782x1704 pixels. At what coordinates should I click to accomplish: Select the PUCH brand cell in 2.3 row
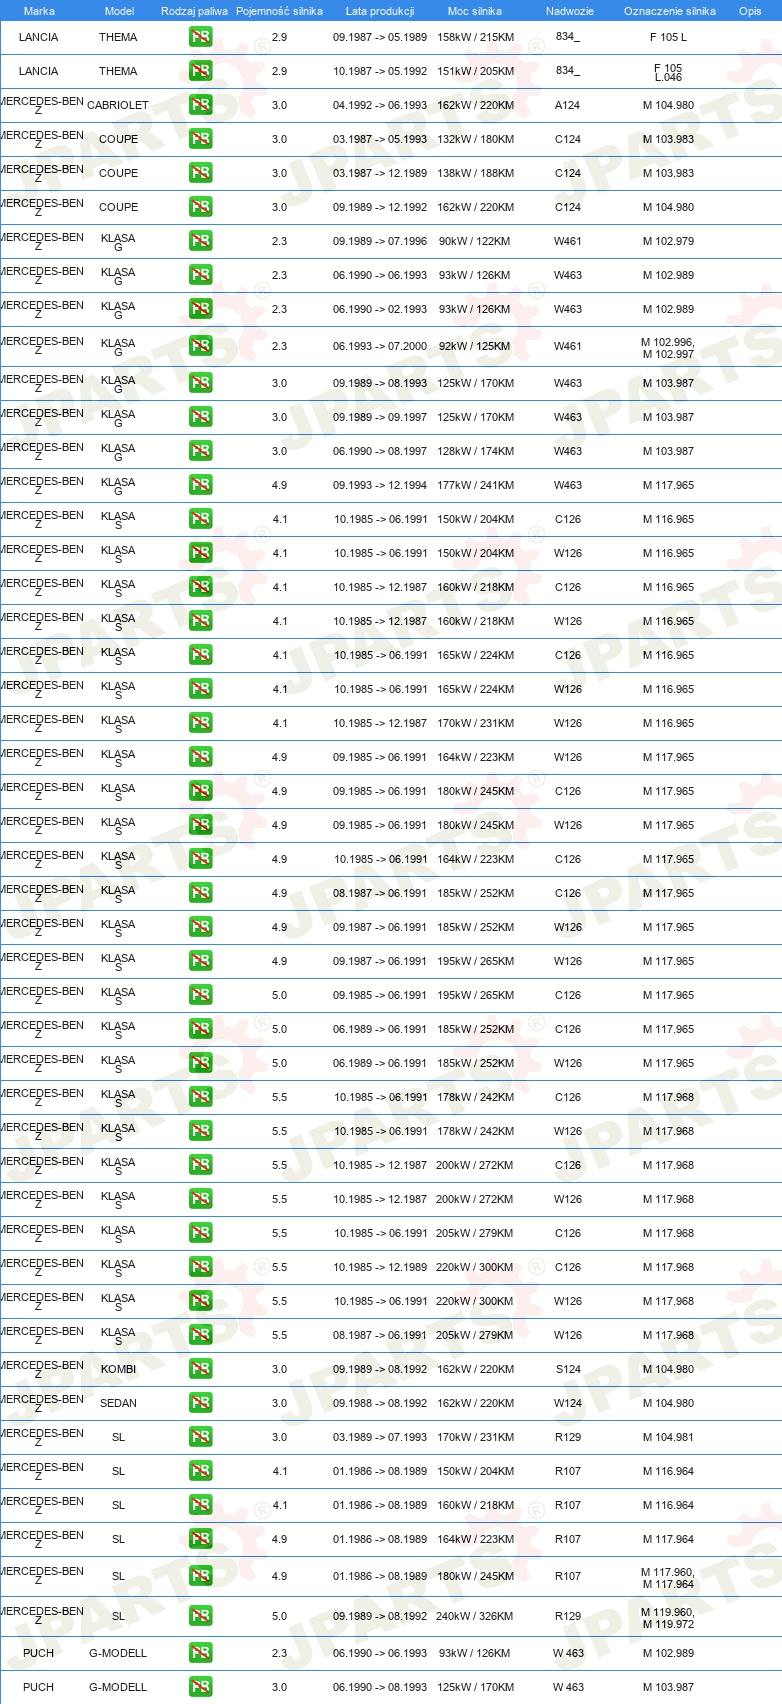tap(39, 1653)
